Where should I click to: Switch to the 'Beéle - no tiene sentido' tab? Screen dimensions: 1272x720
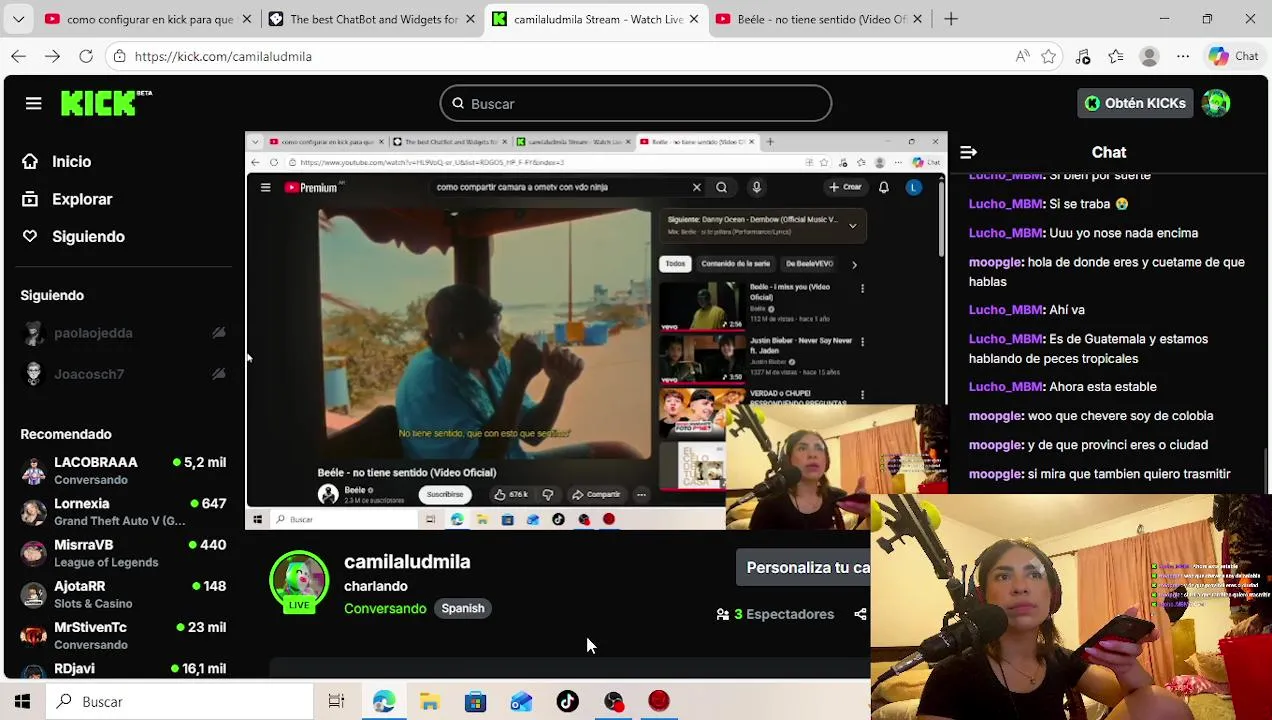click(821, 19)
